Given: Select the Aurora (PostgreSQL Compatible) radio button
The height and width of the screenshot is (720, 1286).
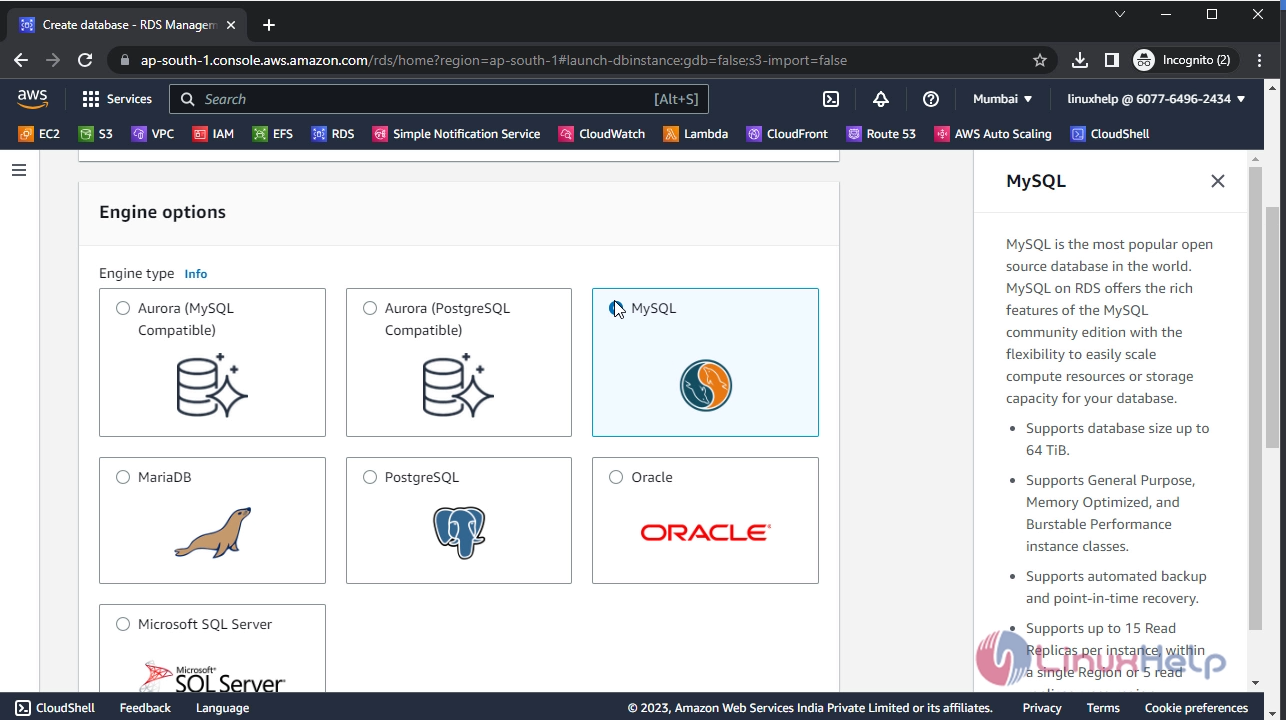Looking at the screenshot, I should point(370,308).
